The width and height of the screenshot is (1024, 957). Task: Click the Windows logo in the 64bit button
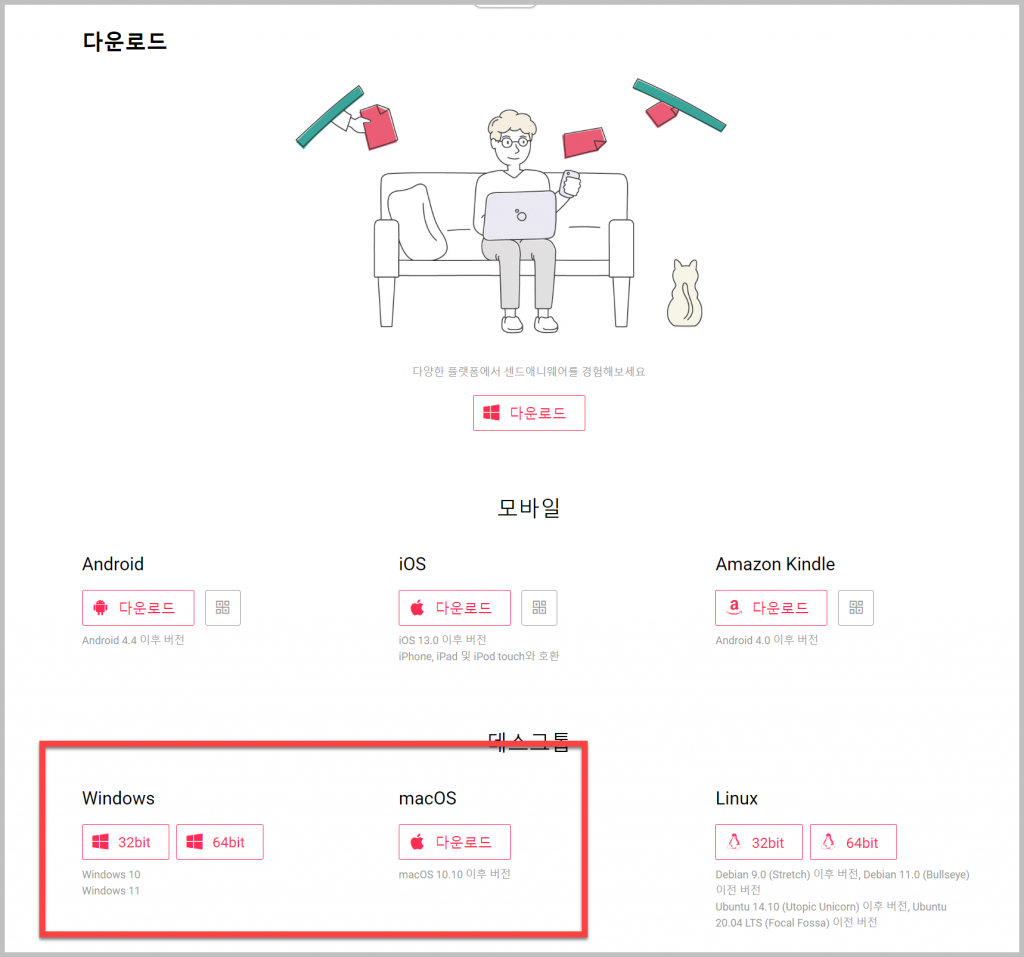tap(195, 842)
